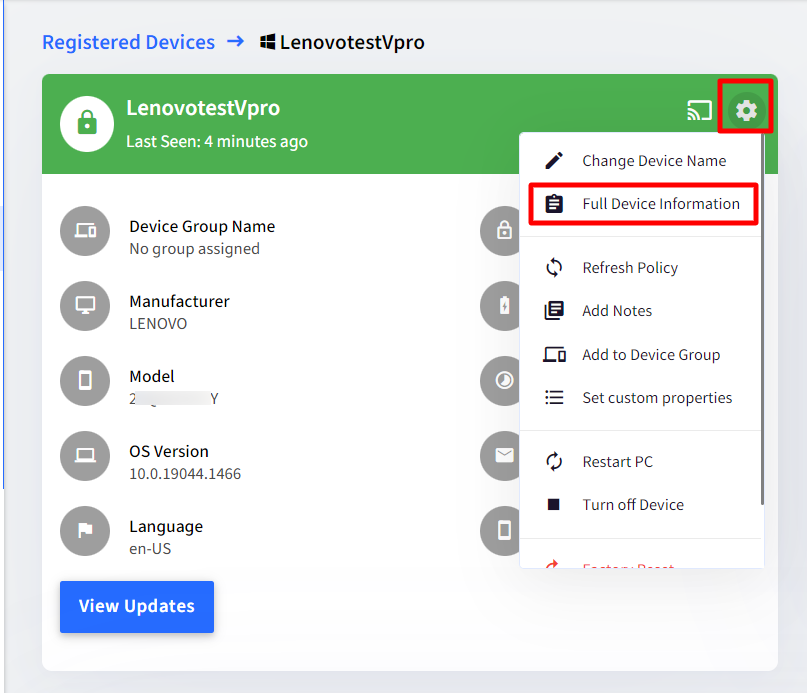
Task: Open the settings gear menu
Action: coord(746,110)
